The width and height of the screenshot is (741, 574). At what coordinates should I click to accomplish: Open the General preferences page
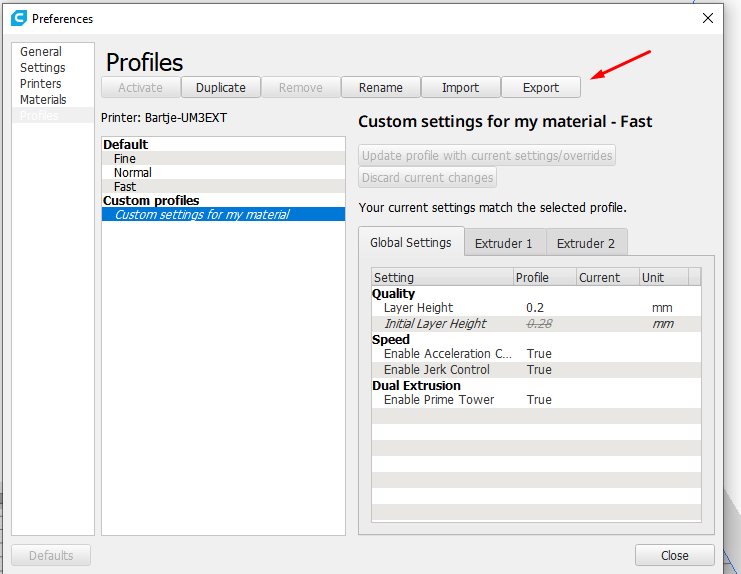[x=41, y=52]
